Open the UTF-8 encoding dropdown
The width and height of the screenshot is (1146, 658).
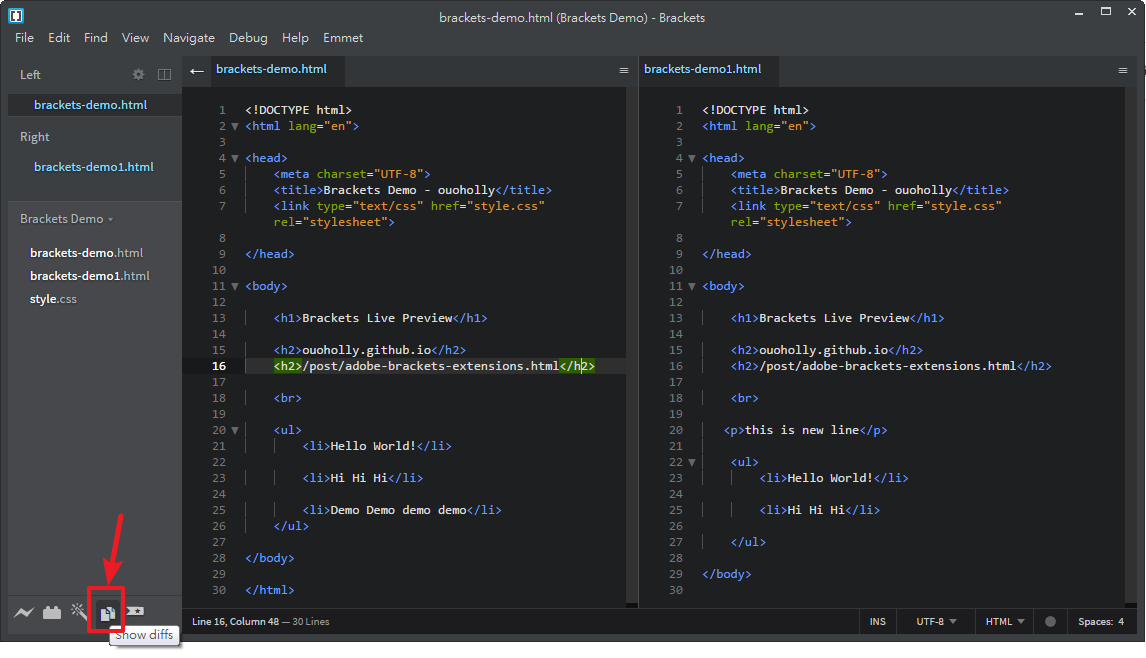pyautogui.click(x=936, y=621)
